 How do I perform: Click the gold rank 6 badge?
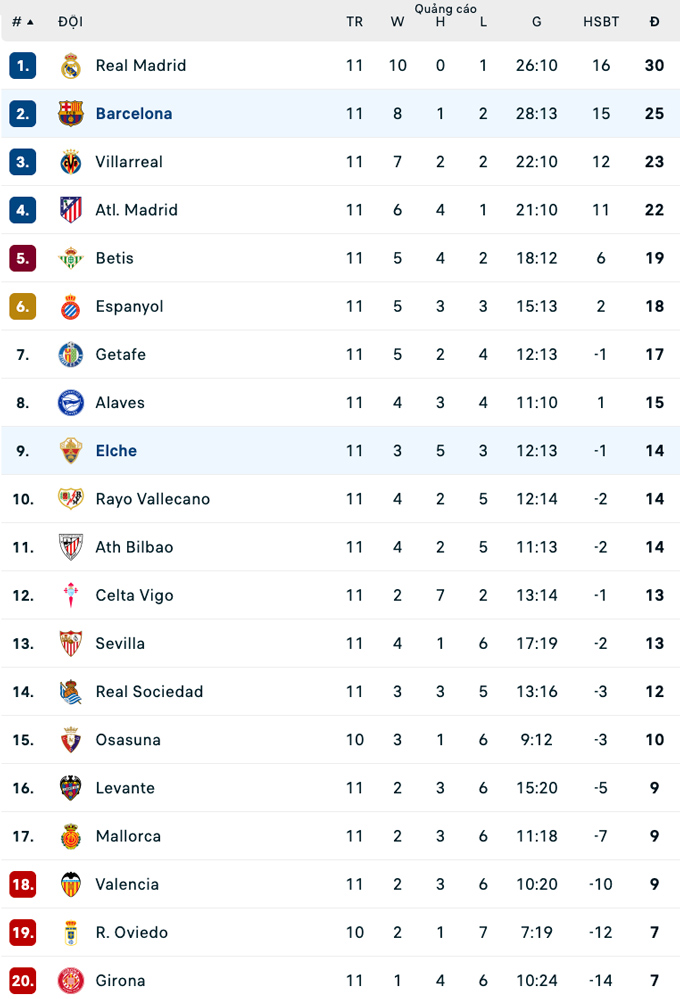pyautogui.click(x=23, y=306)
